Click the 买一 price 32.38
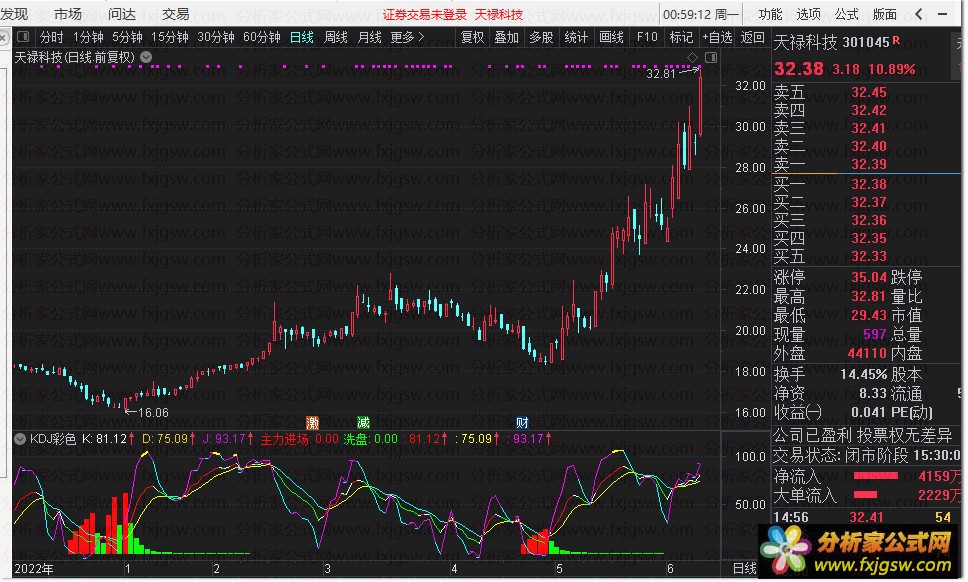 (869, 184)
